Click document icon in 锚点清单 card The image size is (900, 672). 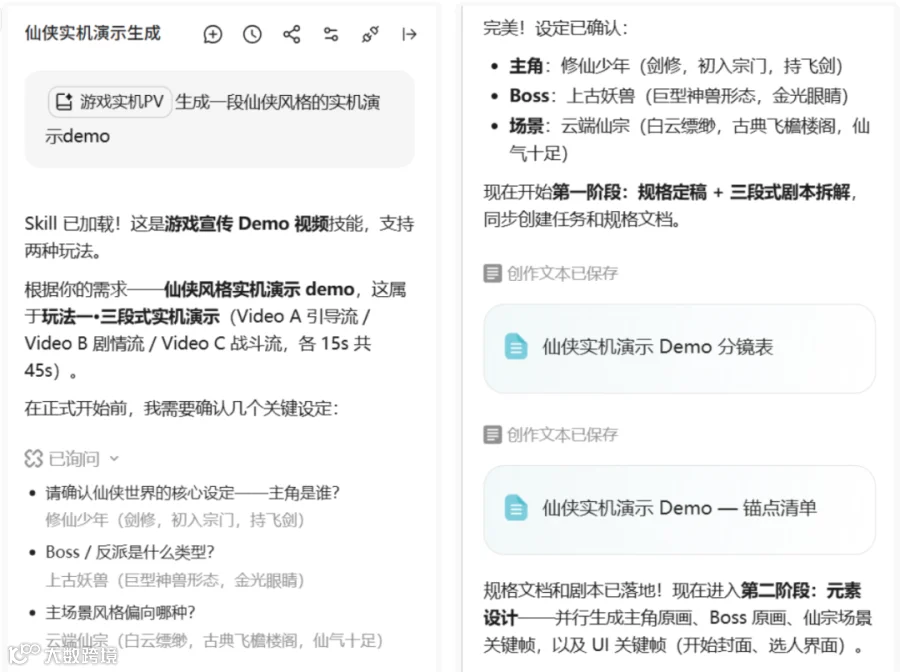(x=515, y=508)
